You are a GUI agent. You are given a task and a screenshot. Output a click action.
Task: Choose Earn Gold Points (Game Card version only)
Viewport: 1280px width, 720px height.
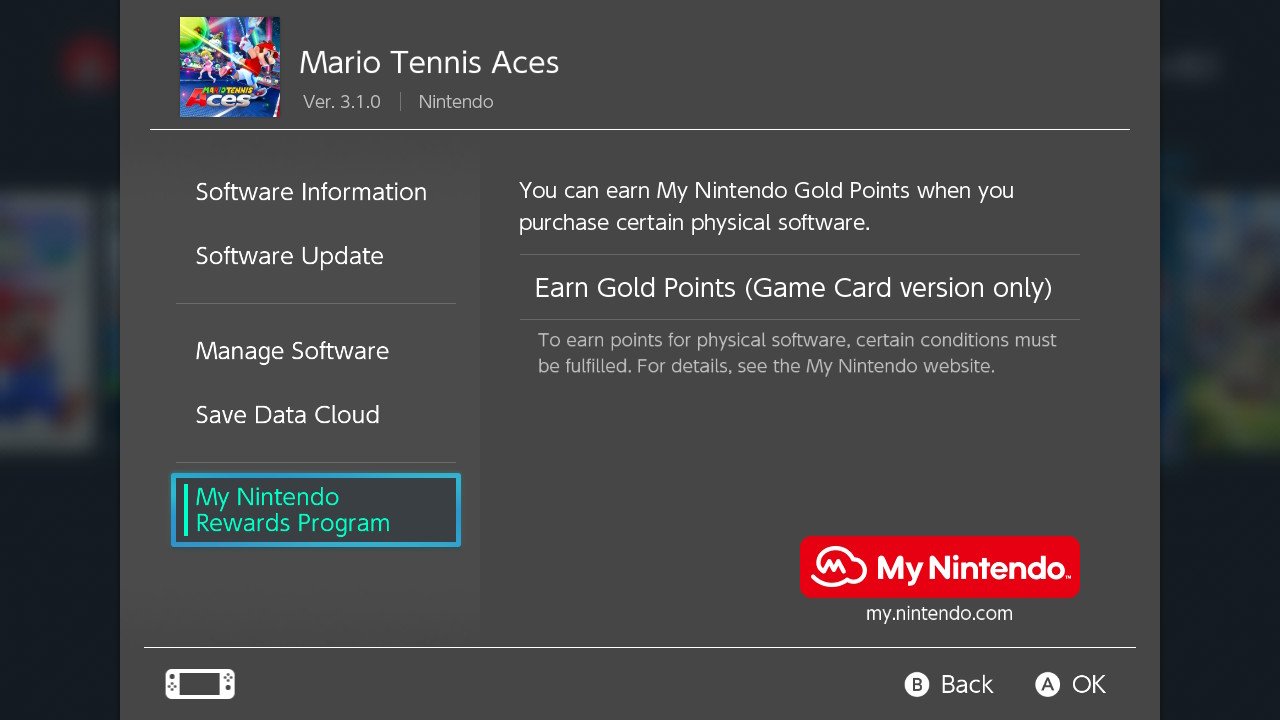pyautogui.click(x=800, y=288)
